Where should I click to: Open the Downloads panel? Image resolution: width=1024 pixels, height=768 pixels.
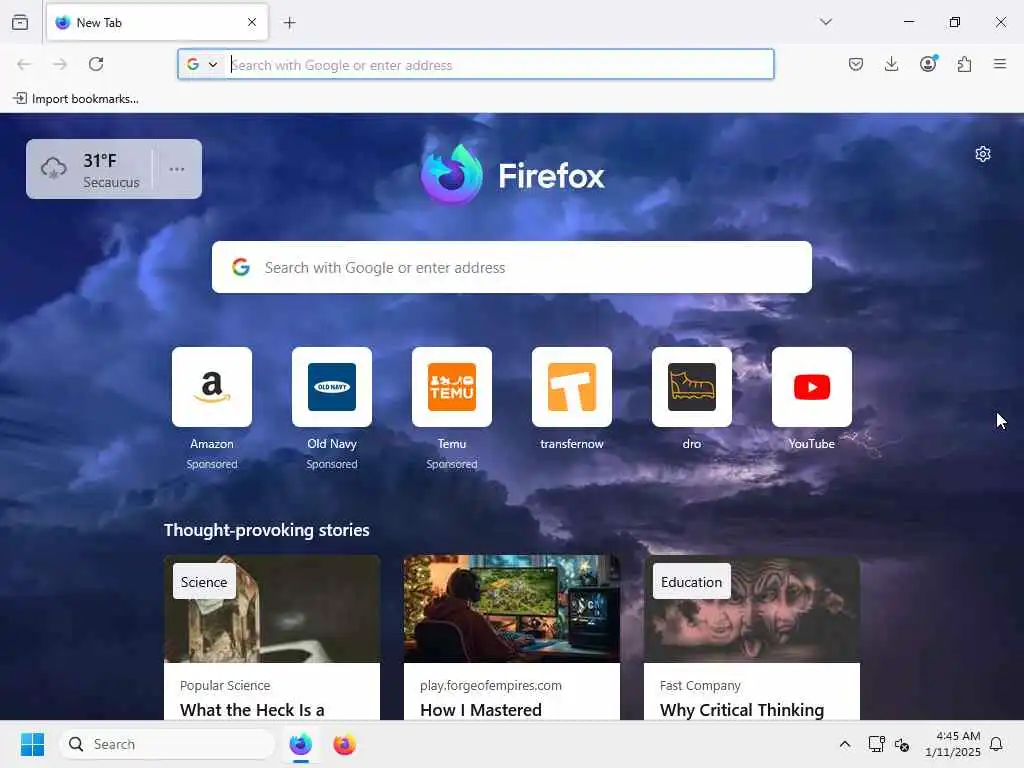tap(891, 64)
